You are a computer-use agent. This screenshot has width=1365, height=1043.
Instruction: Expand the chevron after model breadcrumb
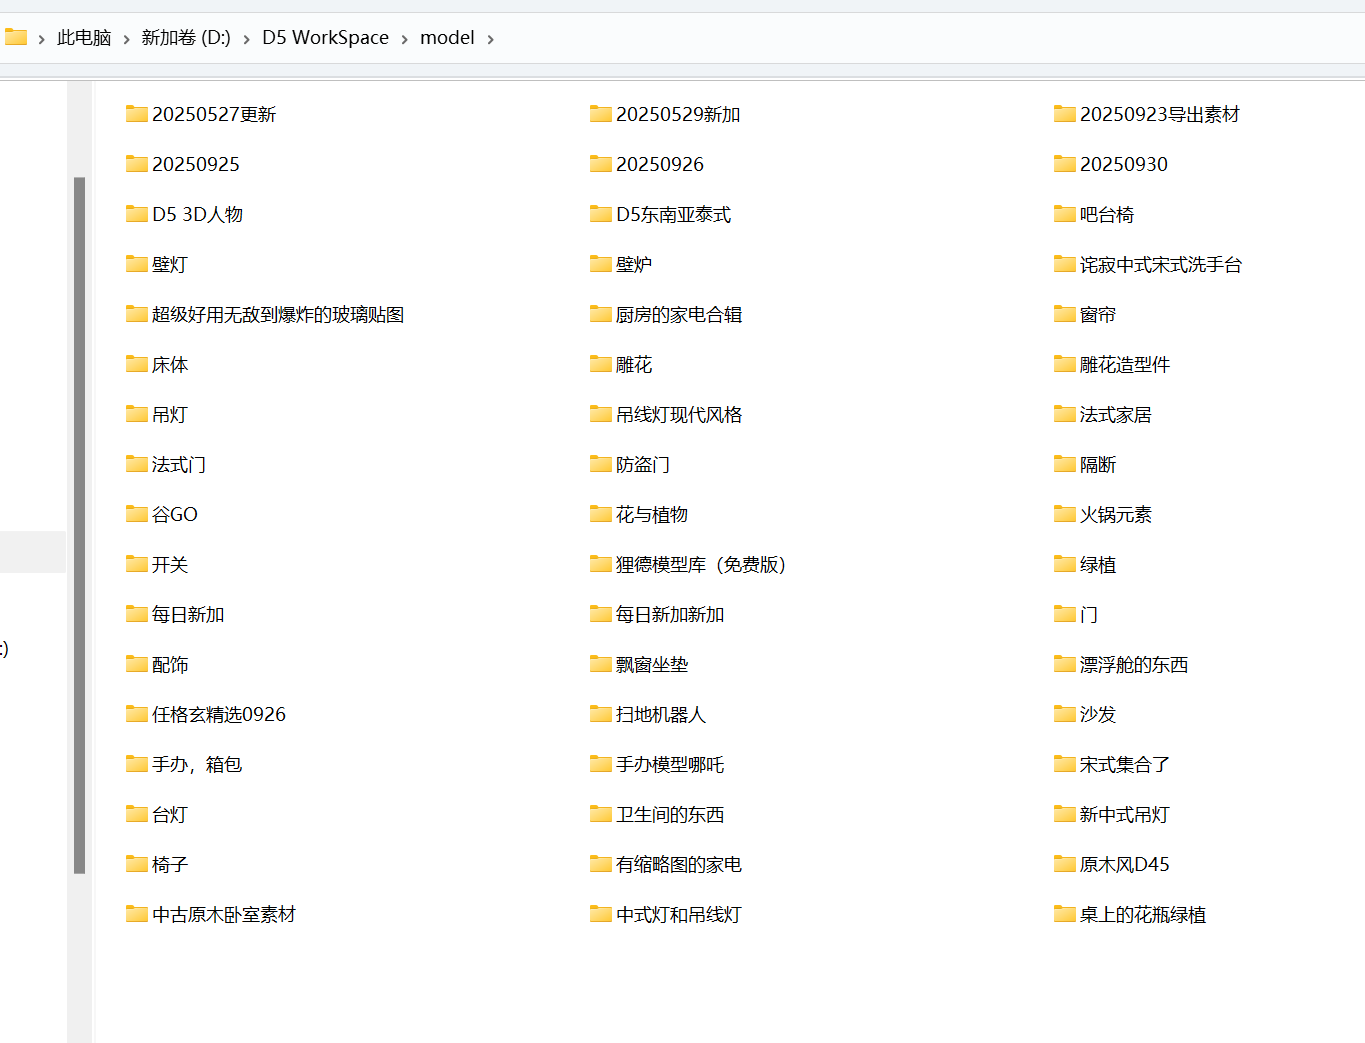[490, 39]
